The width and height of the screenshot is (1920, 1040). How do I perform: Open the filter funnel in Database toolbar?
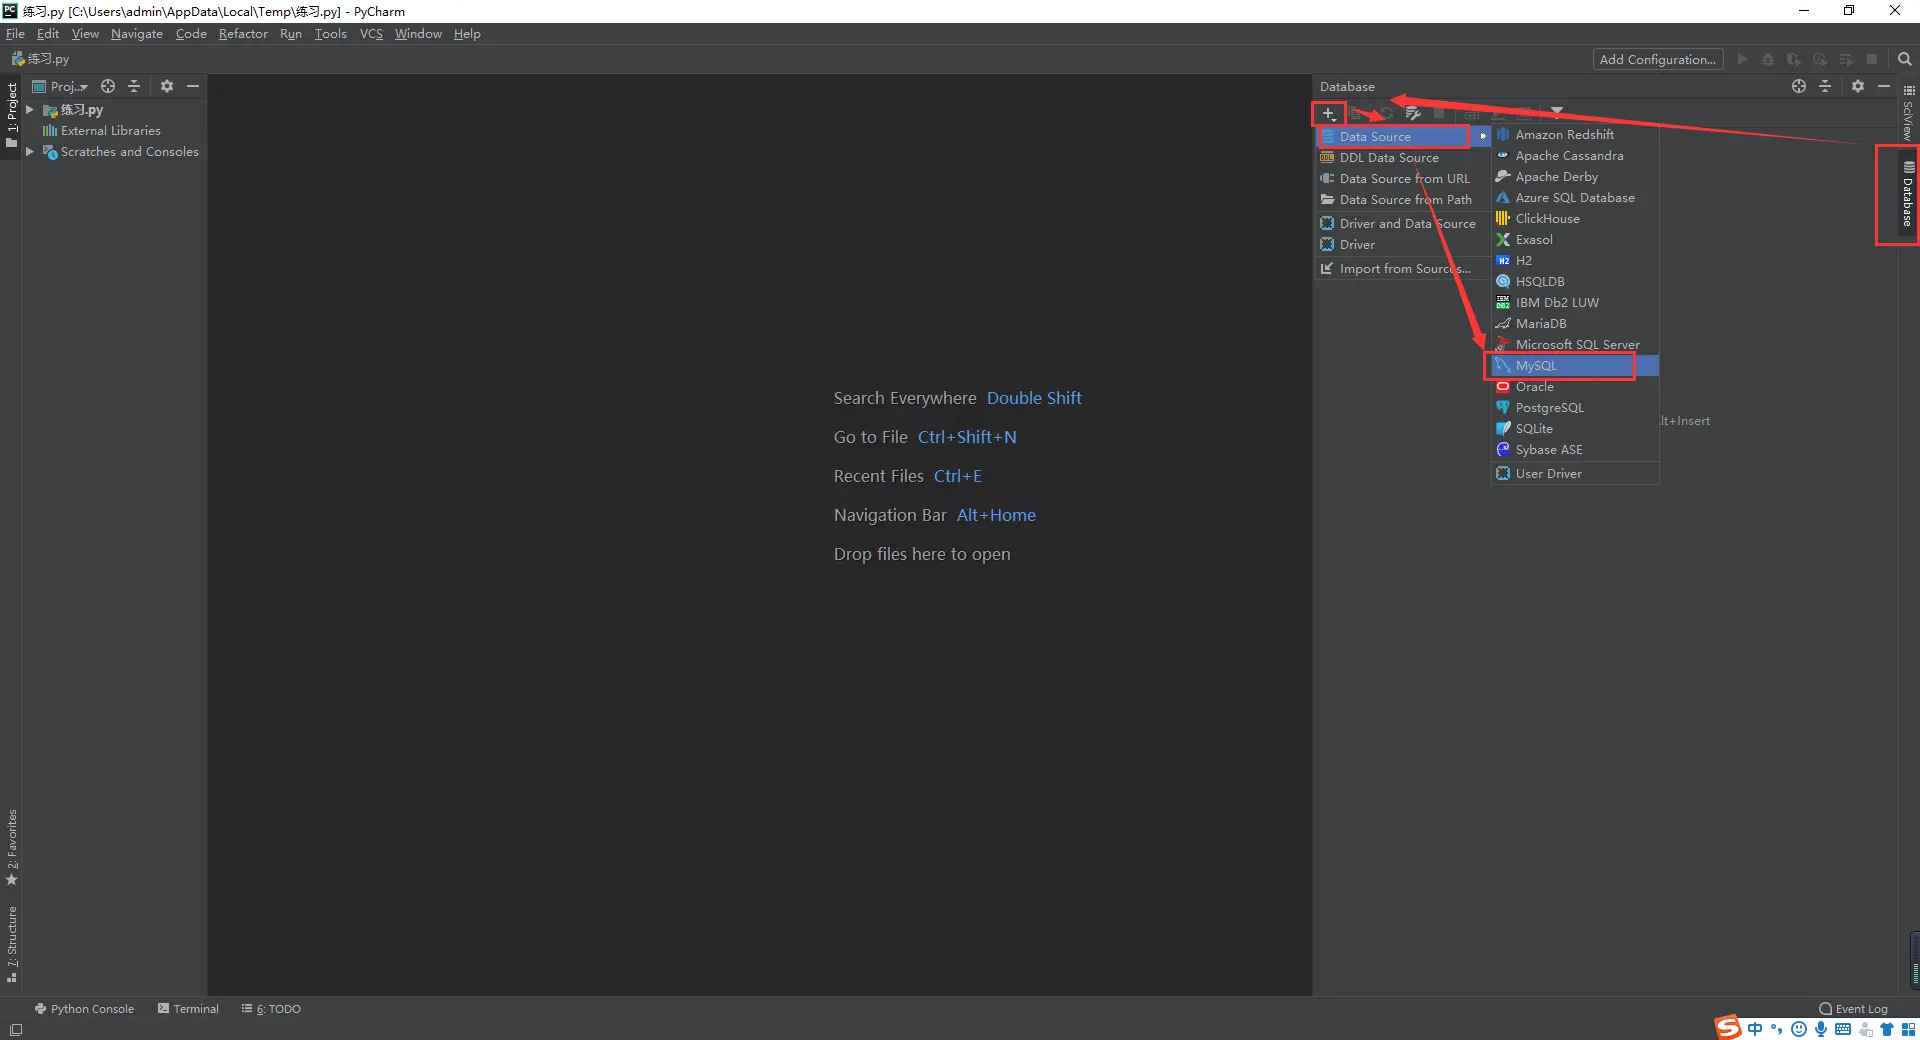point(1556,112)
